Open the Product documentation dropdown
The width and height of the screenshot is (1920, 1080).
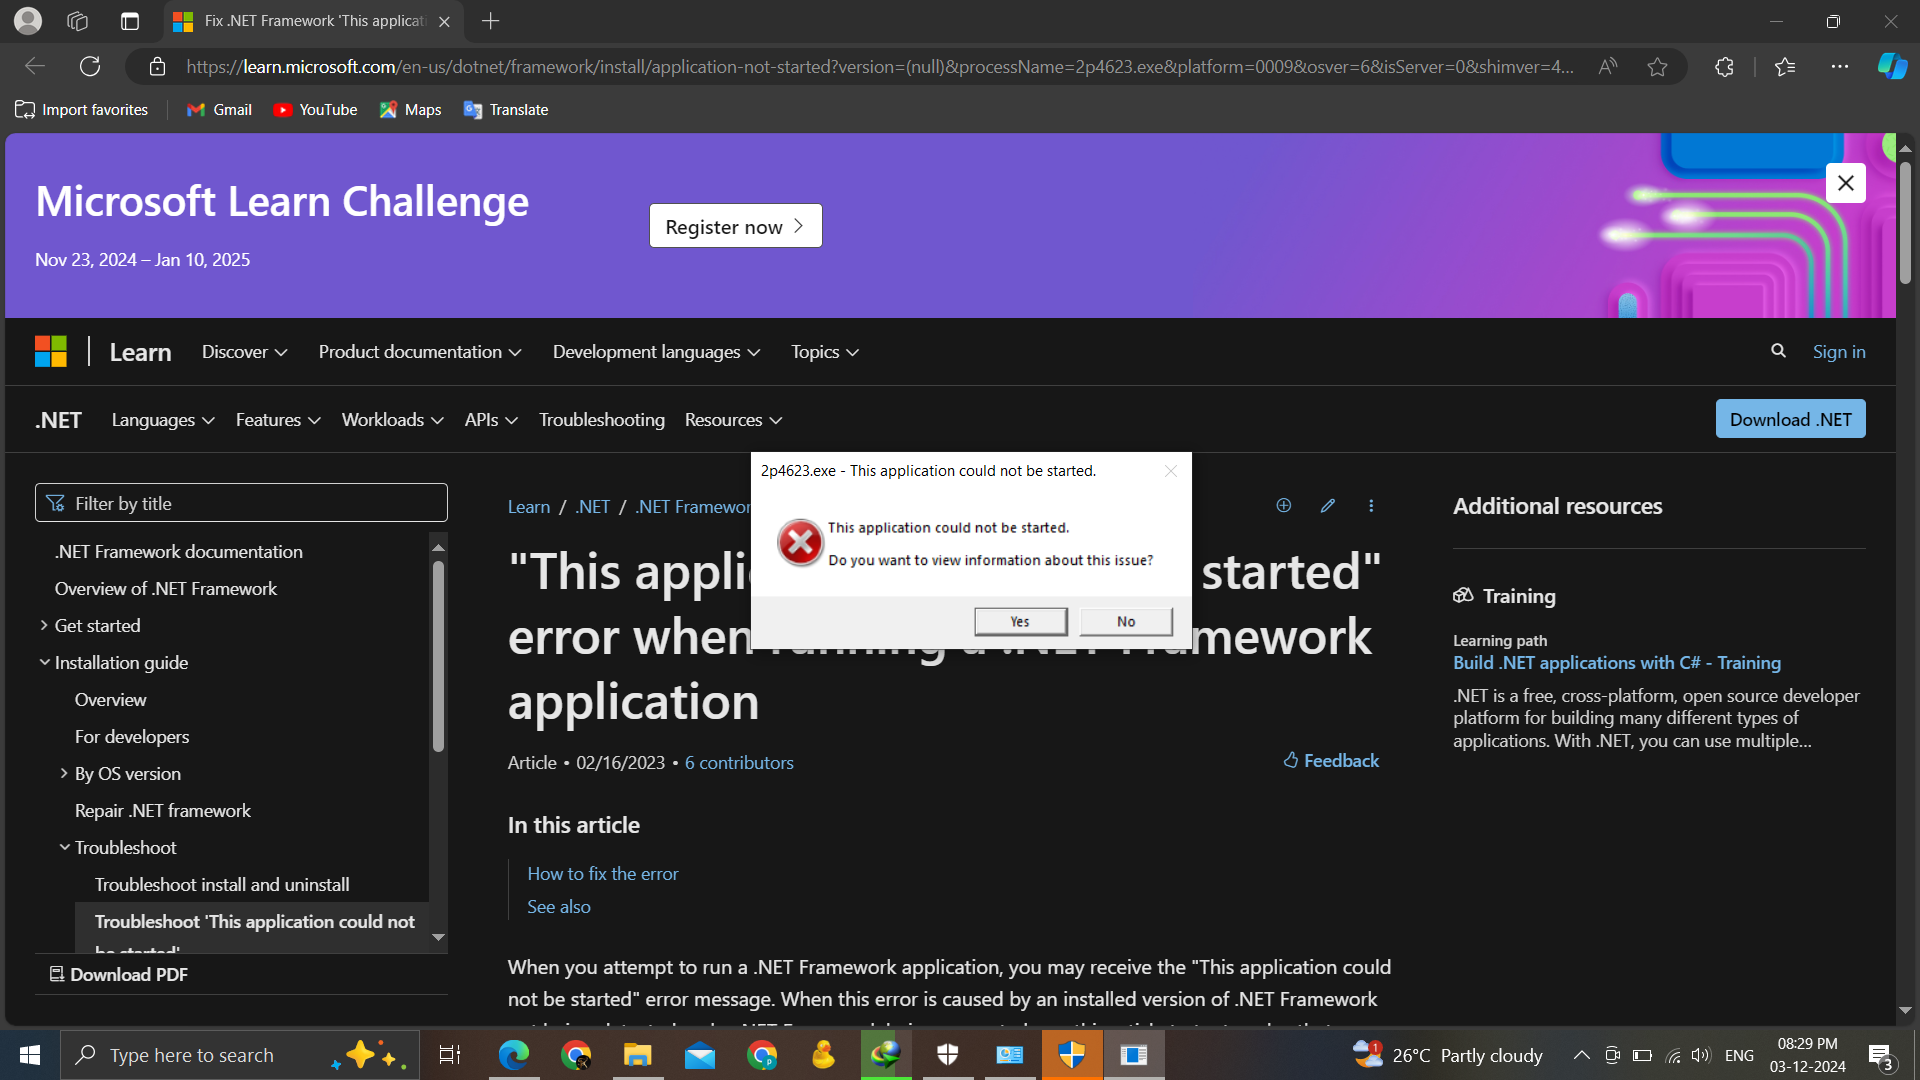tap(419, 352)
